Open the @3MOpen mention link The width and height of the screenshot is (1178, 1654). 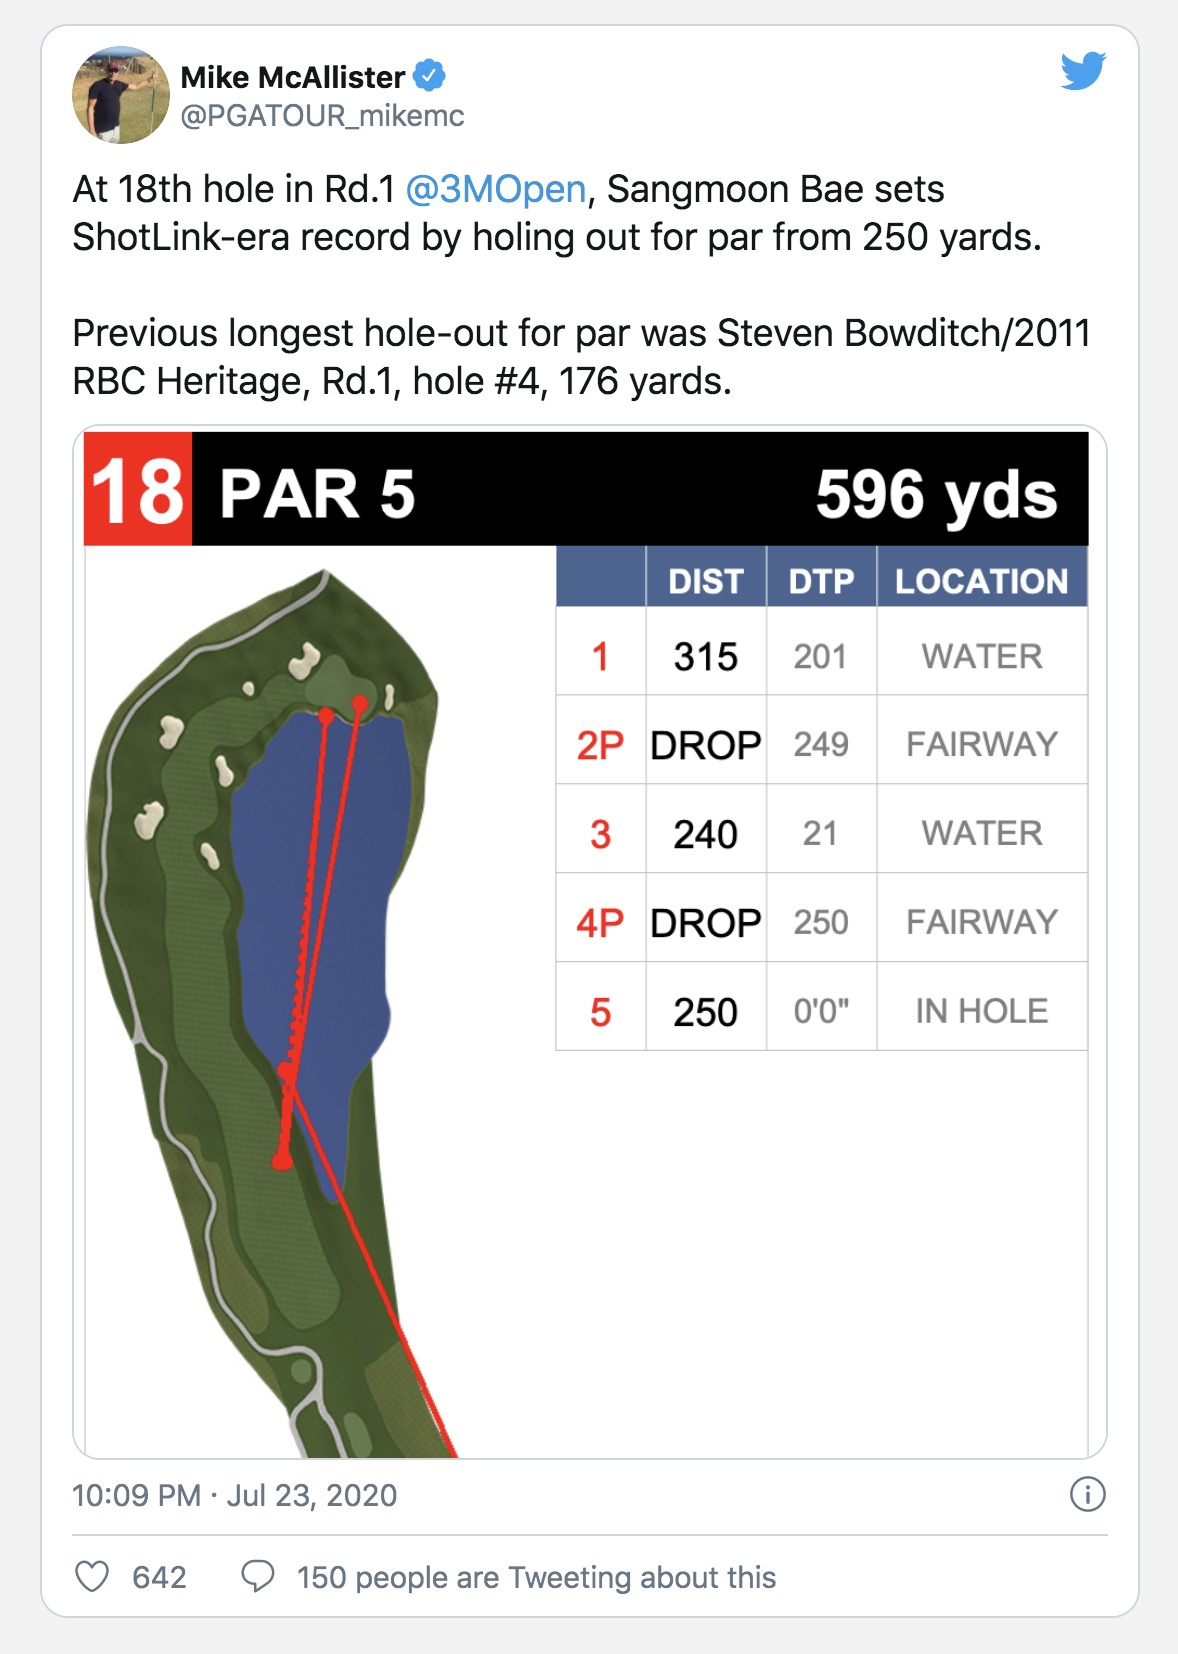coord(496,189)
